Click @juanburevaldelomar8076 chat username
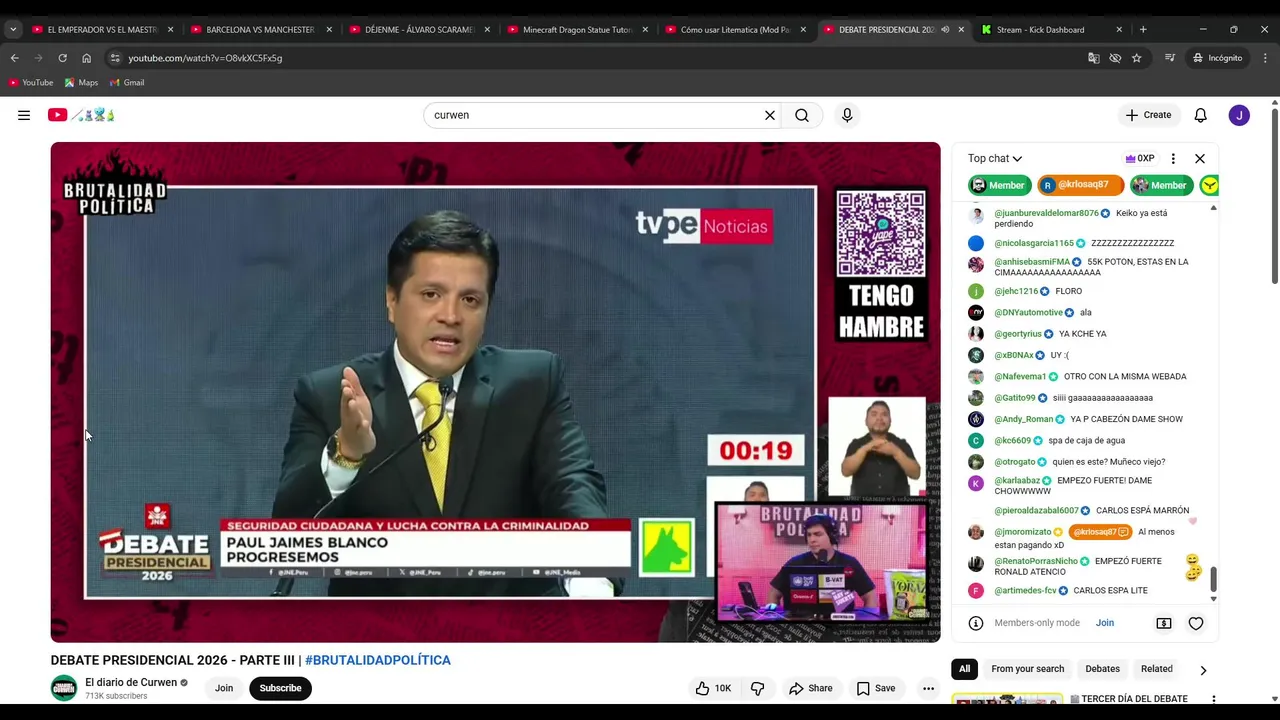1280x720 pixels. point(1046,213)
